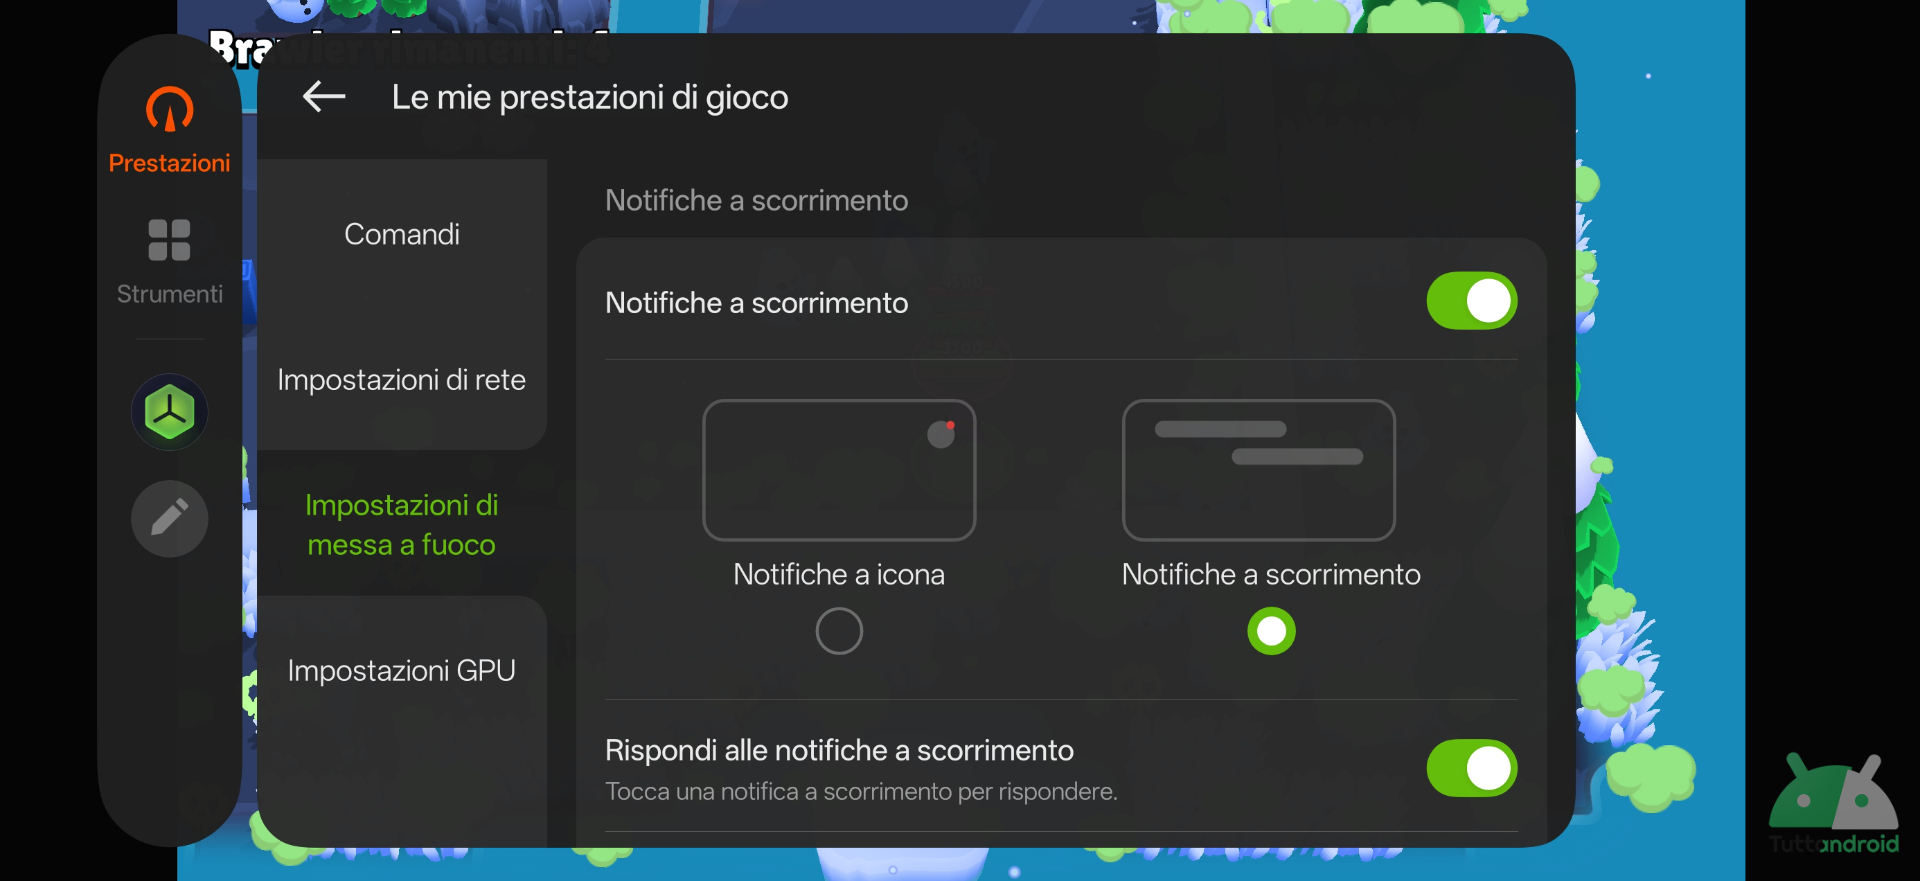Select Impostazioni di messa a fuoco tab
The width and height of the screenshot is (1920, 881).
[x=402, y=524]
